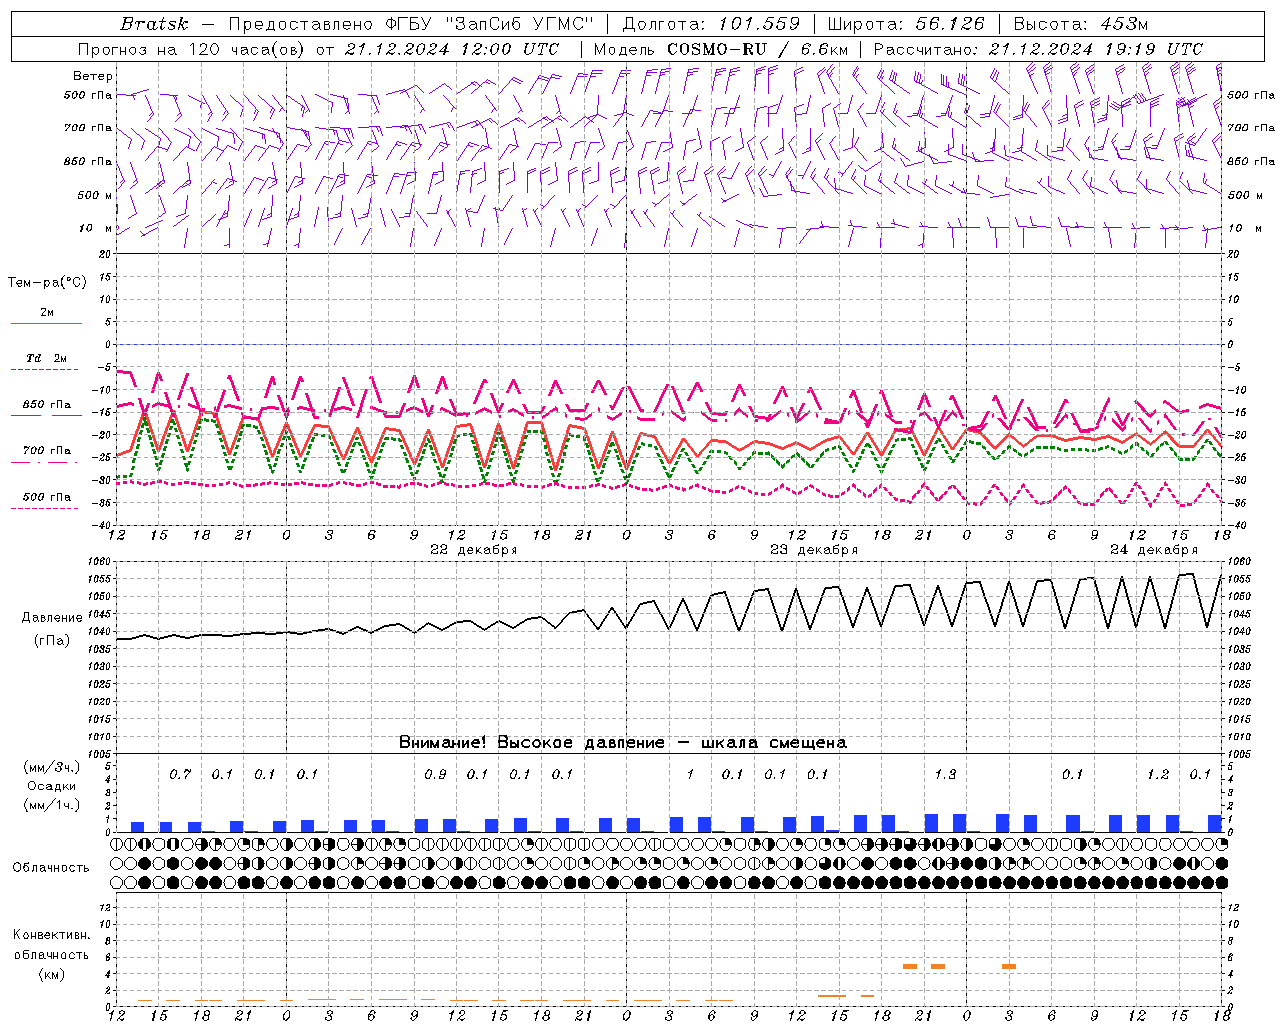Click the "Конвективн." convective cloud label
Screen dimensions: 1280x1024
click(51, 935)
